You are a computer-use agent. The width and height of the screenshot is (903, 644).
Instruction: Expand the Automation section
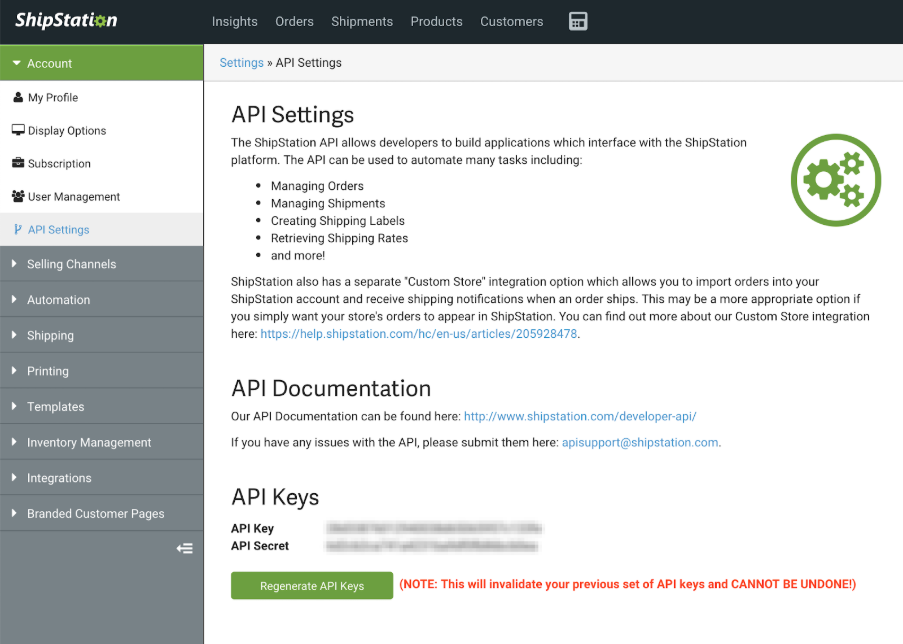[58, 300]
